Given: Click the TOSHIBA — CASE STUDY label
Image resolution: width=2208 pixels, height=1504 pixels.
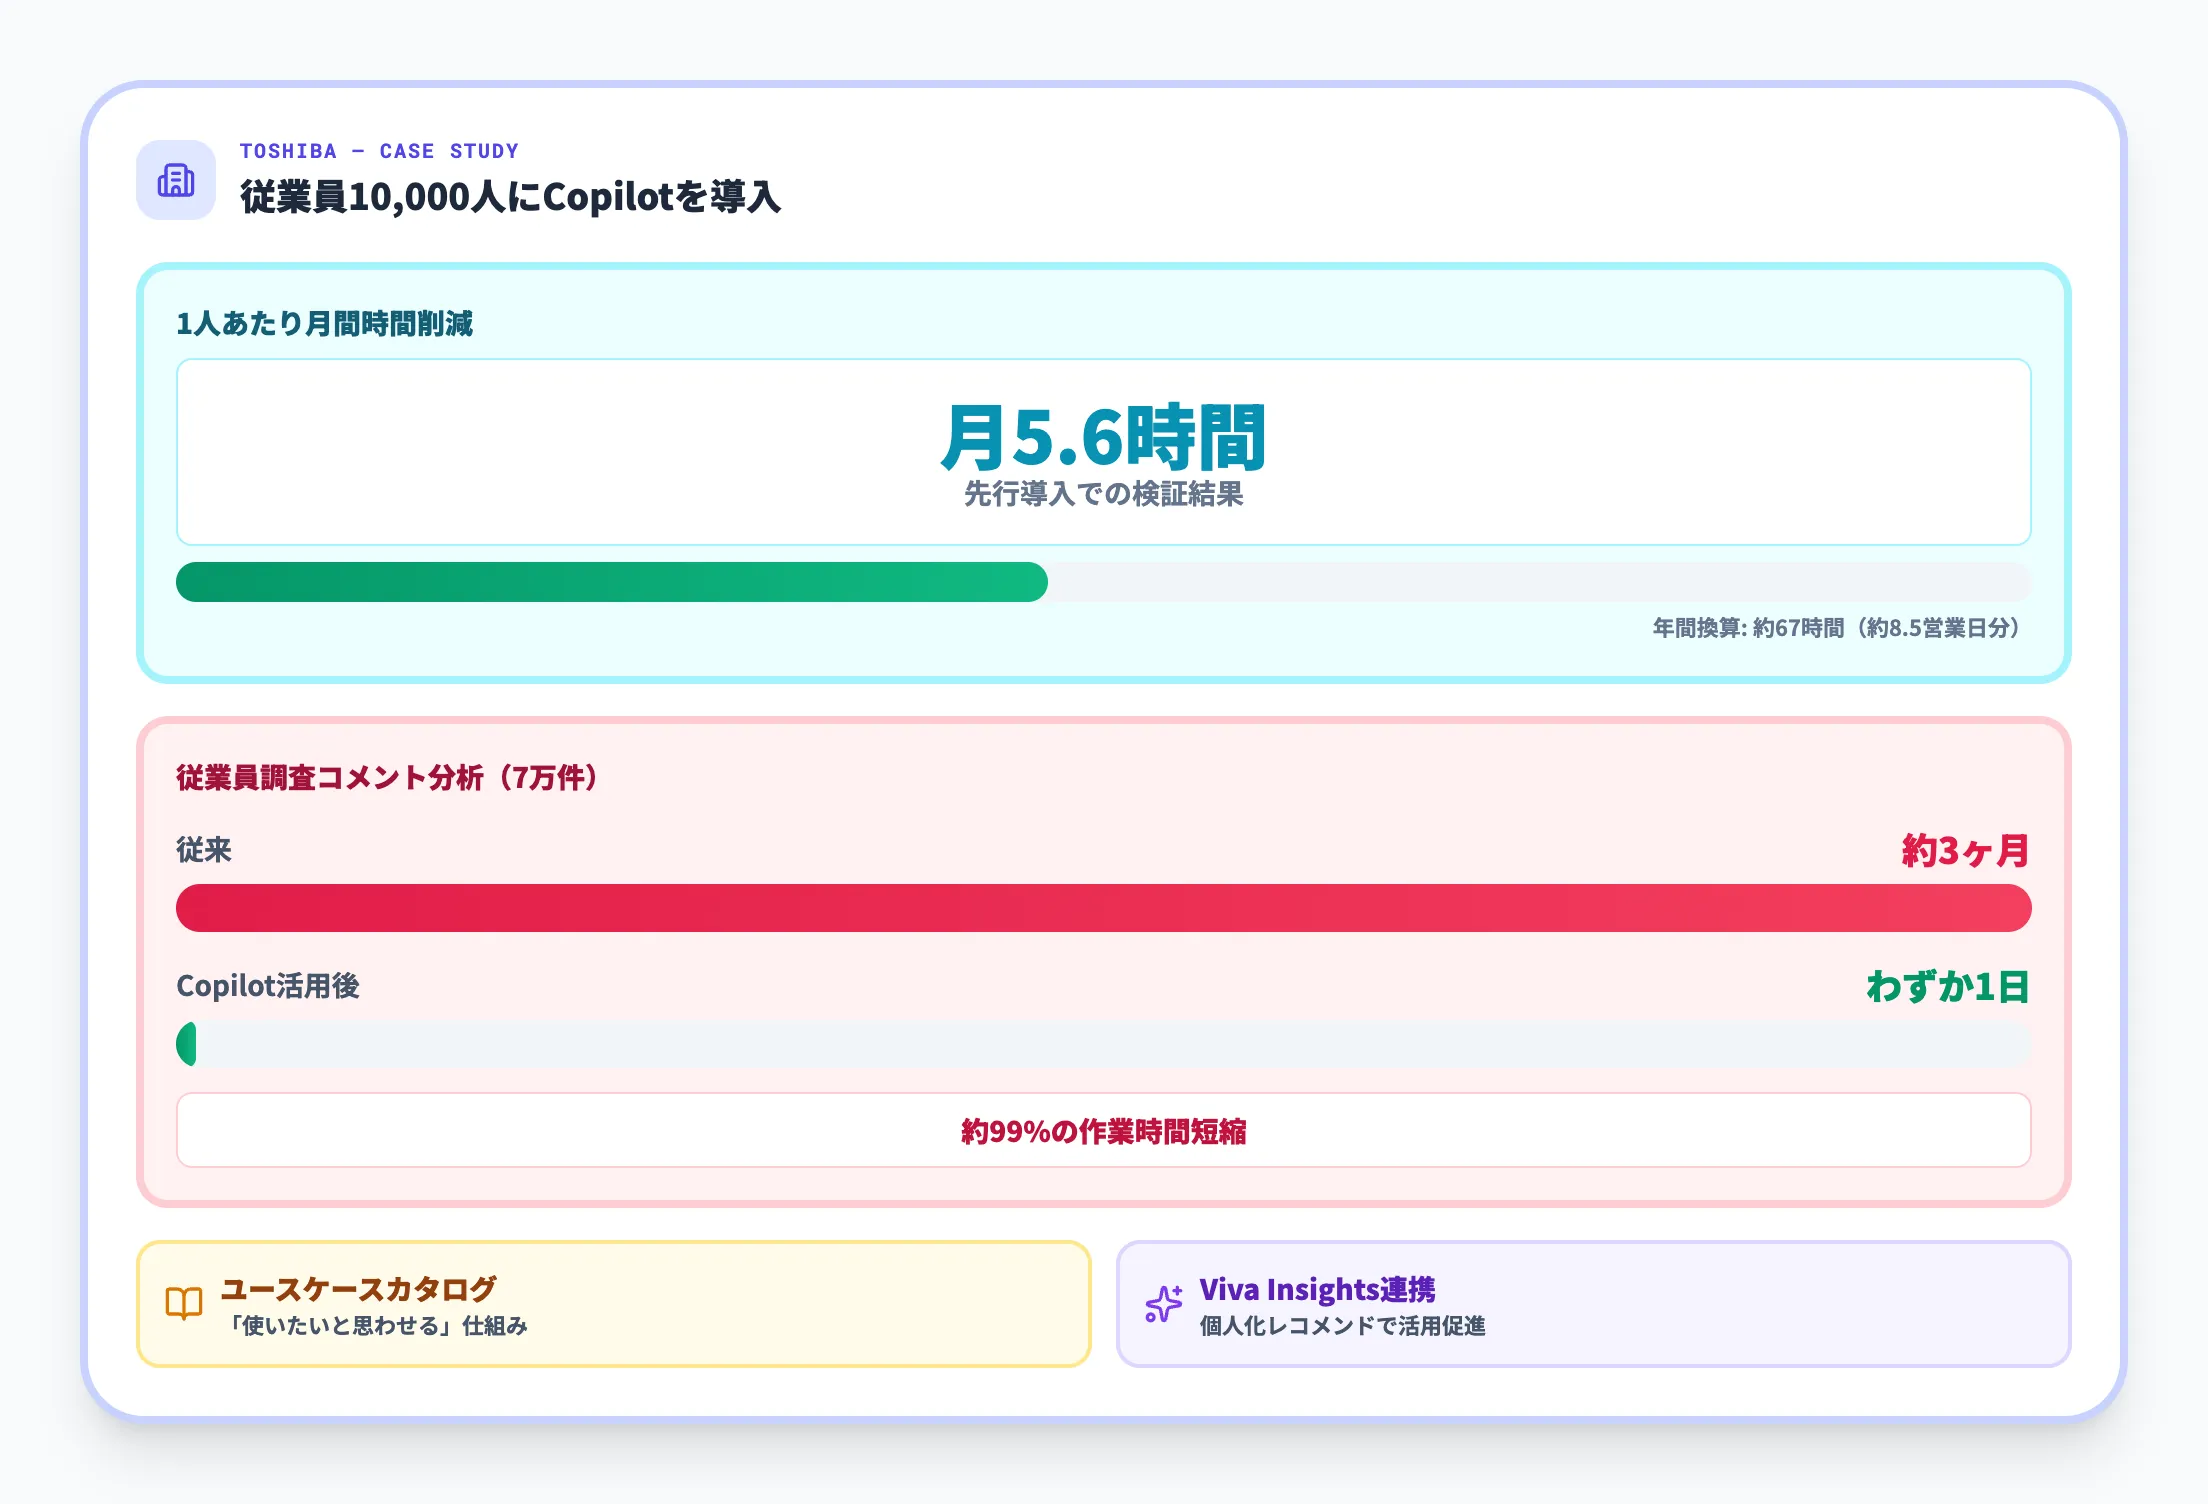Looking at the screenshot, I should pos(379,151).
